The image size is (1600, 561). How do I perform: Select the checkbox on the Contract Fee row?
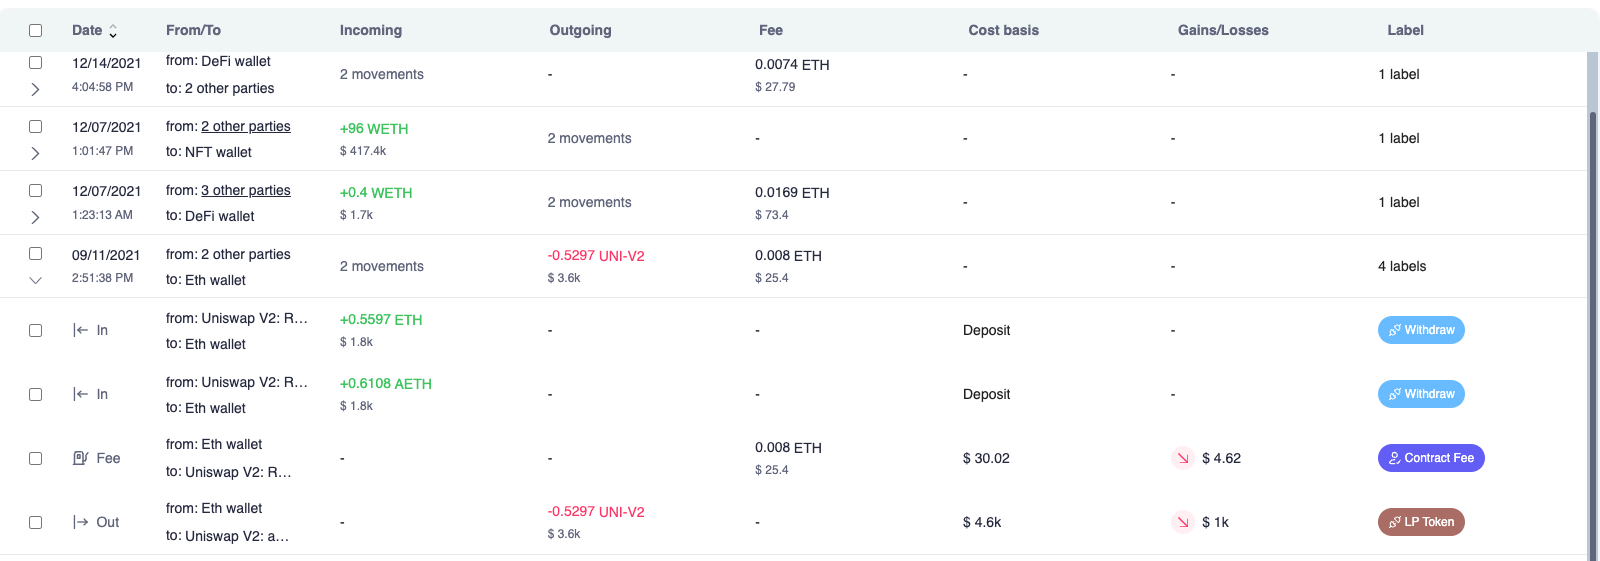(35, 458)
